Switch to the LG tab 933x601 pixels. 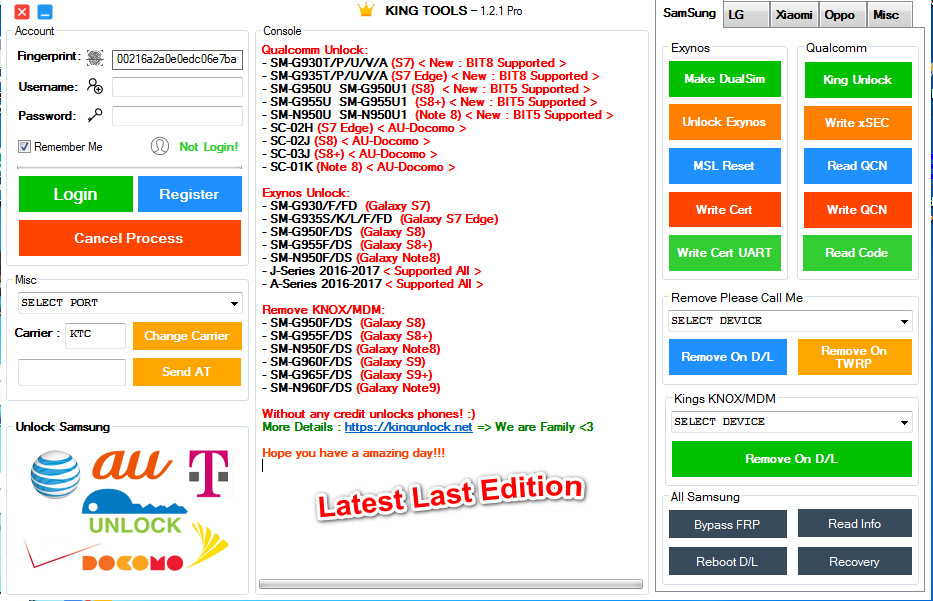pos(745,14)
